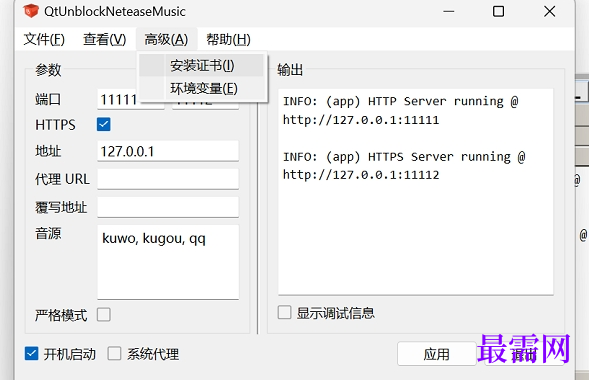
Task: Enable the 系统代理 checkbox
Action: (x=114, y=354)
